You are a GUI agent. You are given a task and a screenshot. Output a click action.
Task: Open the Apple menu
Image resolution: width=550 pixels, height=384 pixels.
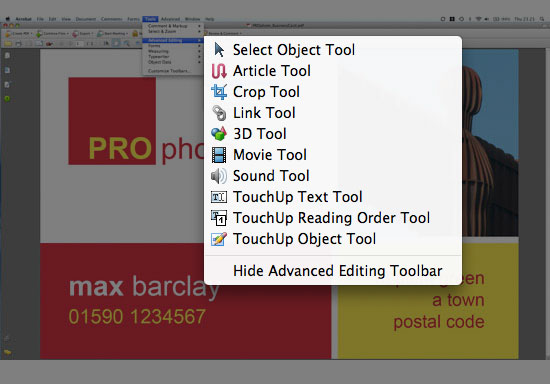(8, 19)
